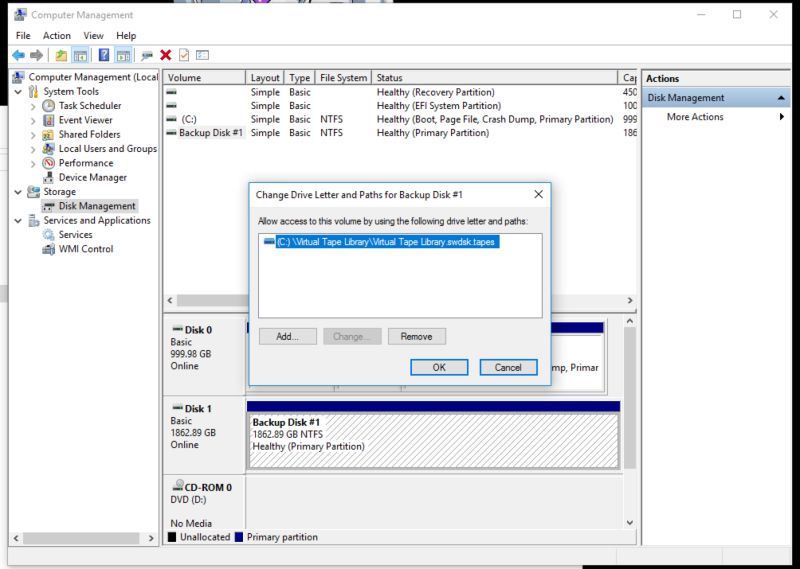
Task: Sort by the Status column header
Action: point(494,78)
